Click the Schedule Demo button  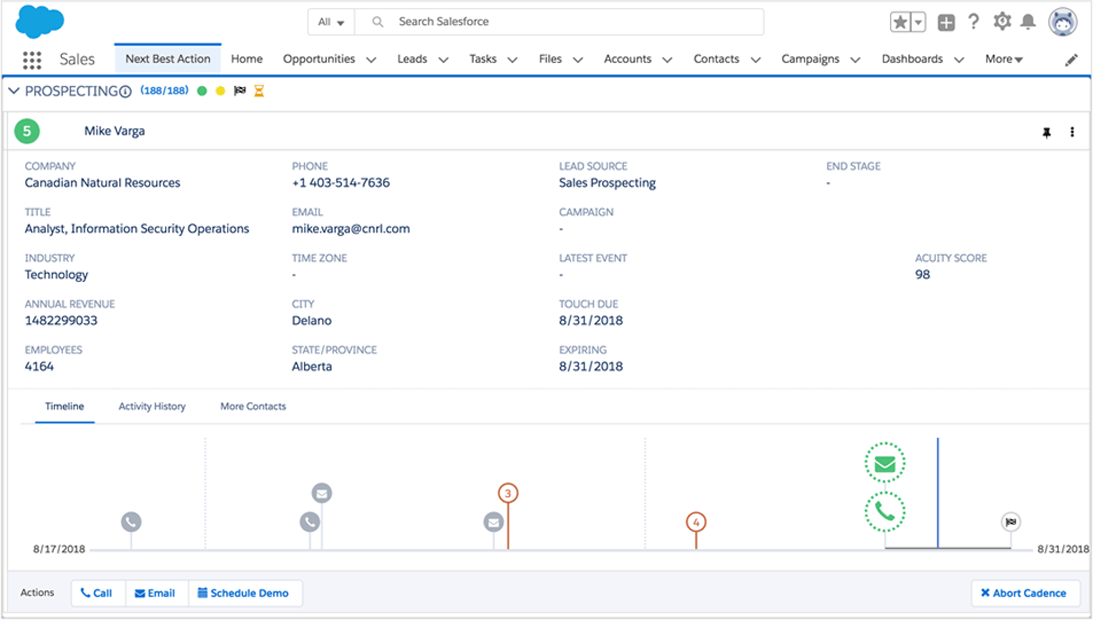point(245,593)
